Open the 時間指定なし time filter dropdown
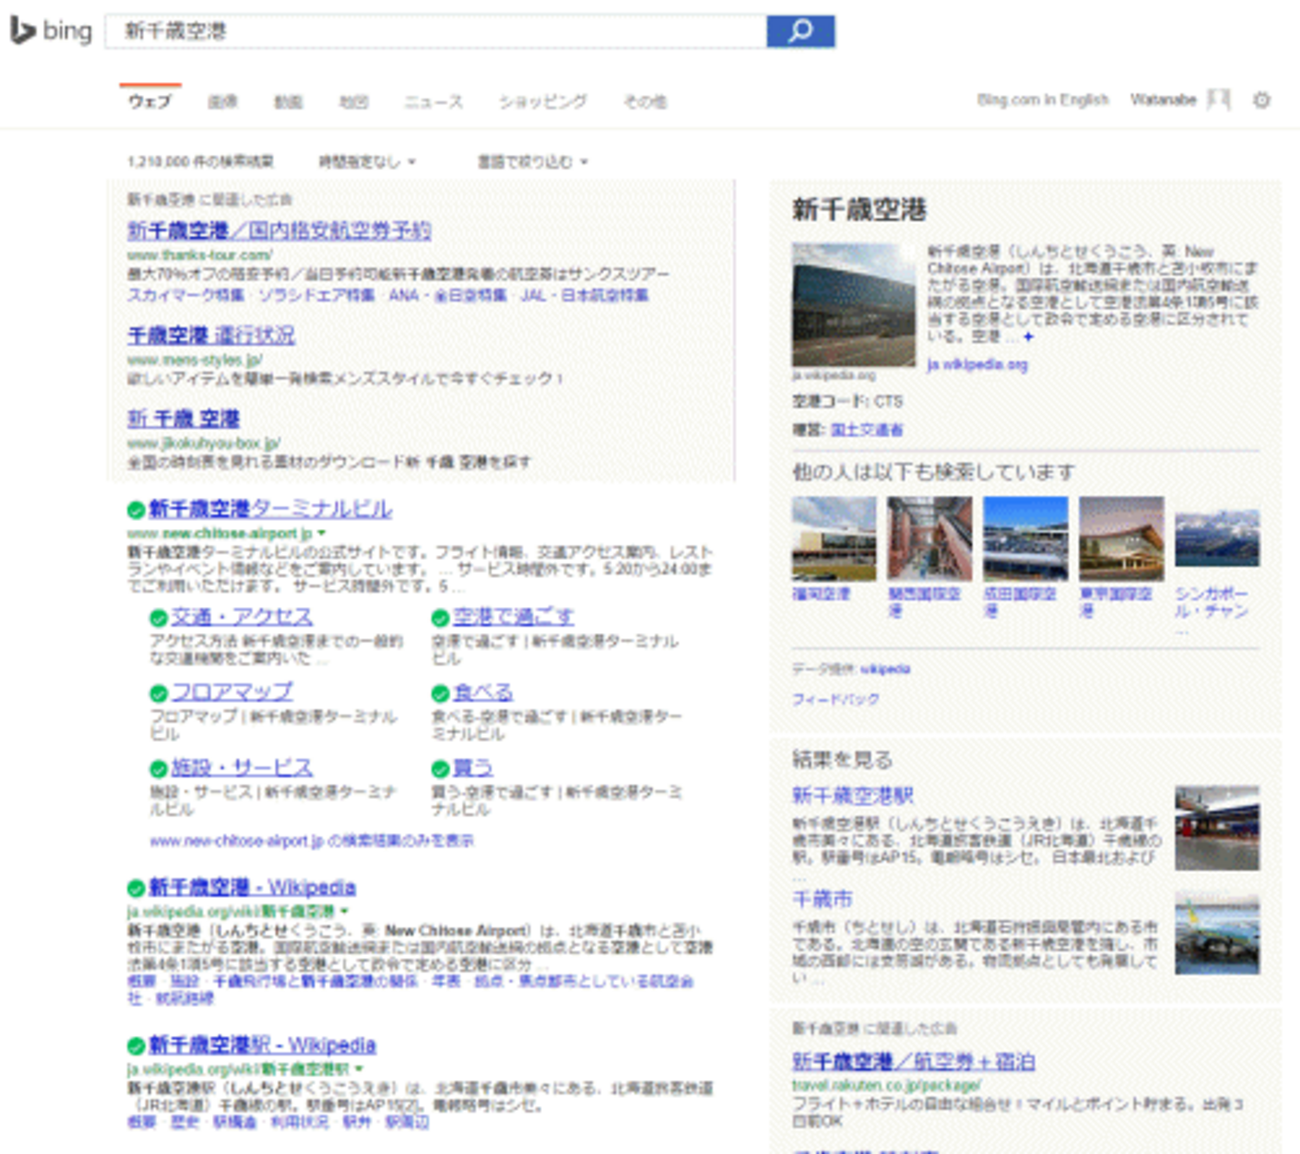Image resolution: width=1300 pixels, height=1154 pixels. [367, 161]
